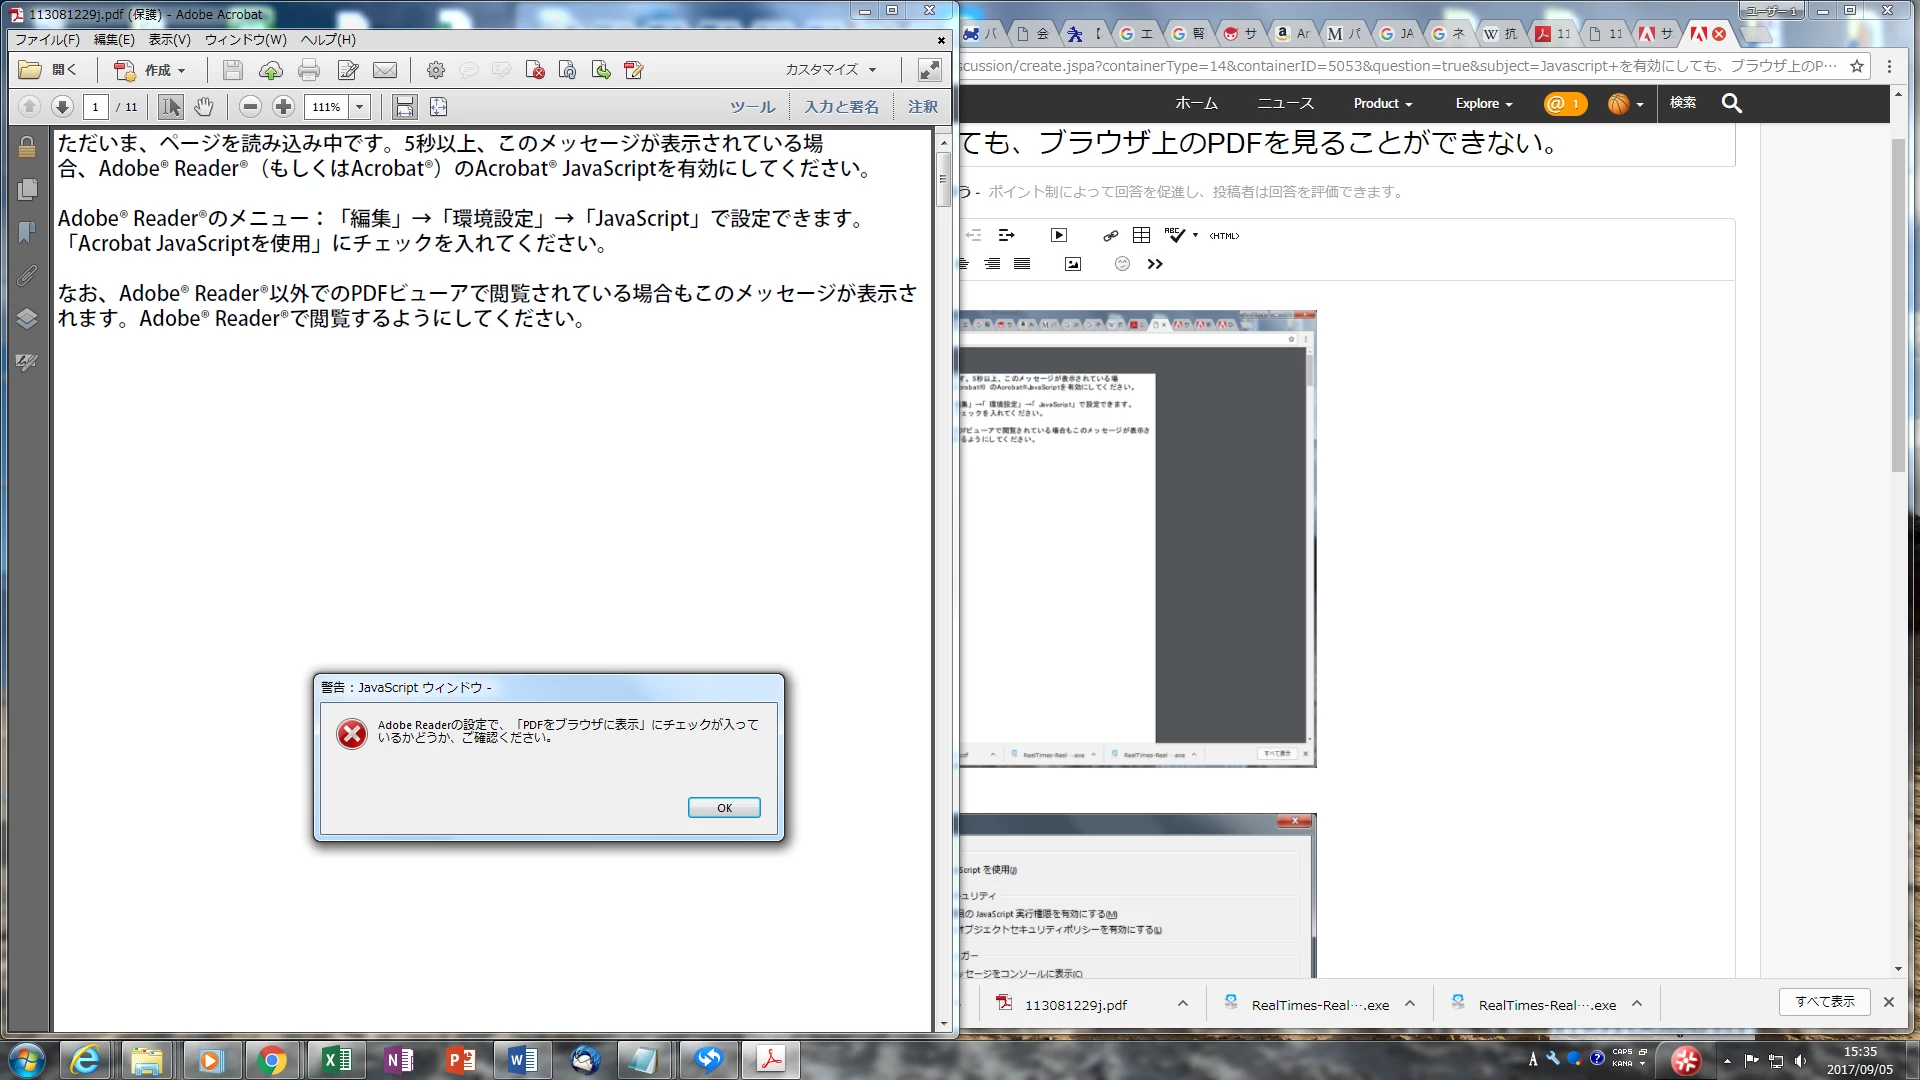
Task: Toggle the text selection tool
Action: tap(171, 107)
